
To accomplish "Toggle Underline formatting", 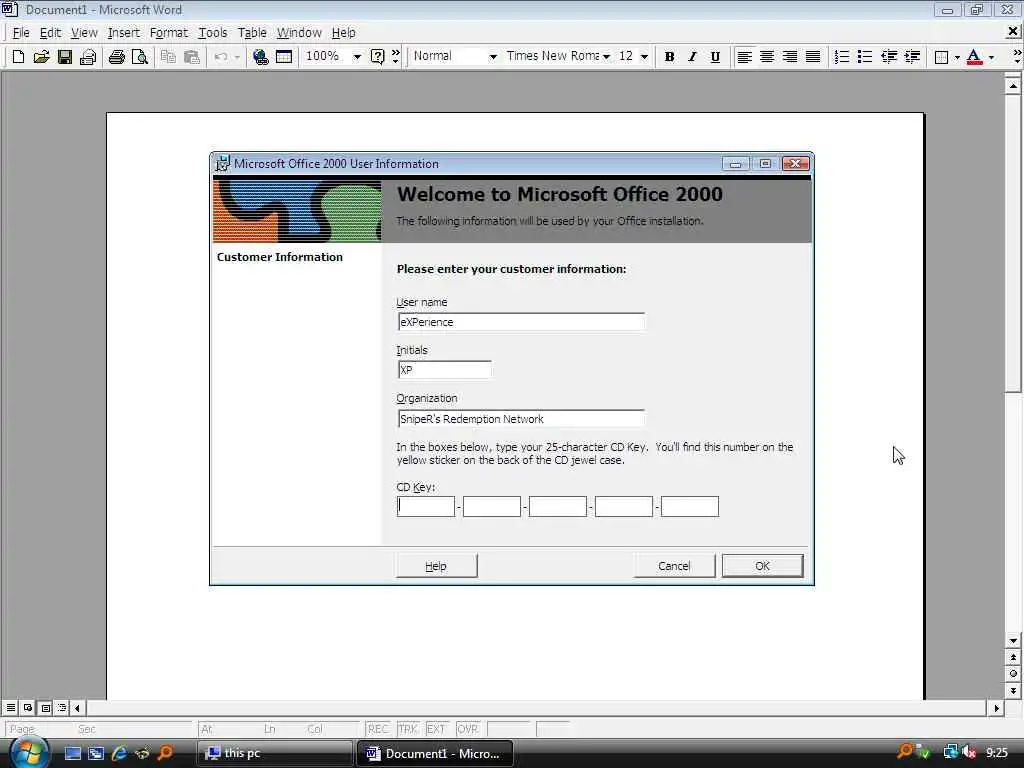I will (715, 57).
